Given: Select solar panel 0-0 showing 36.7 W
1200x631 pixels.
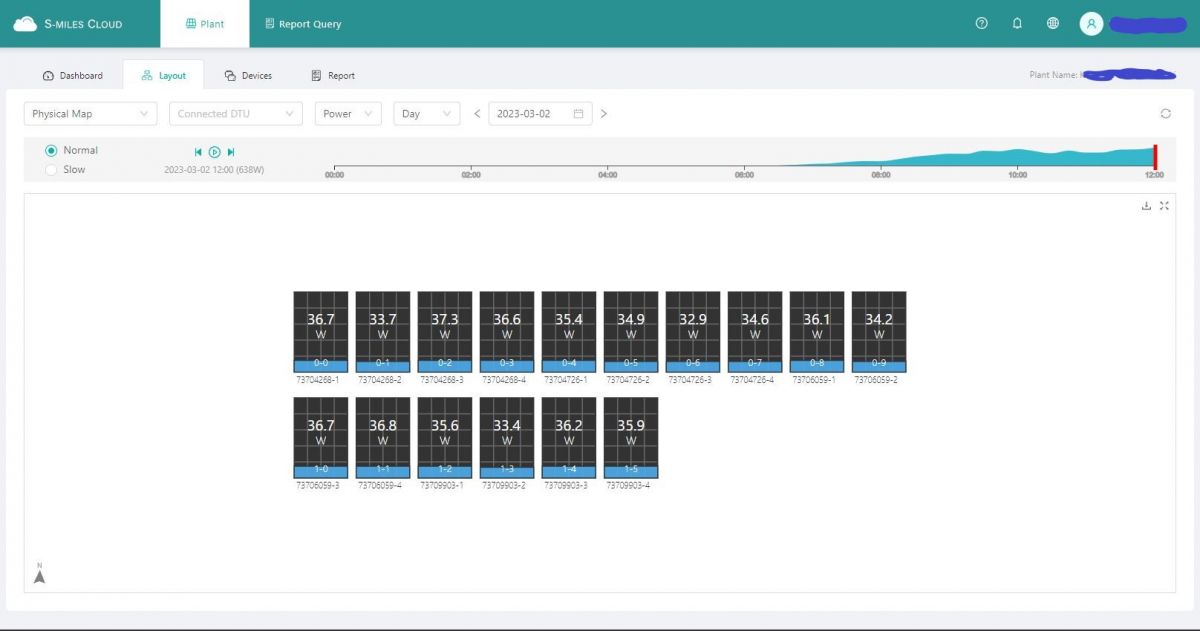Looking at the screenshot, I should point(321,332).
